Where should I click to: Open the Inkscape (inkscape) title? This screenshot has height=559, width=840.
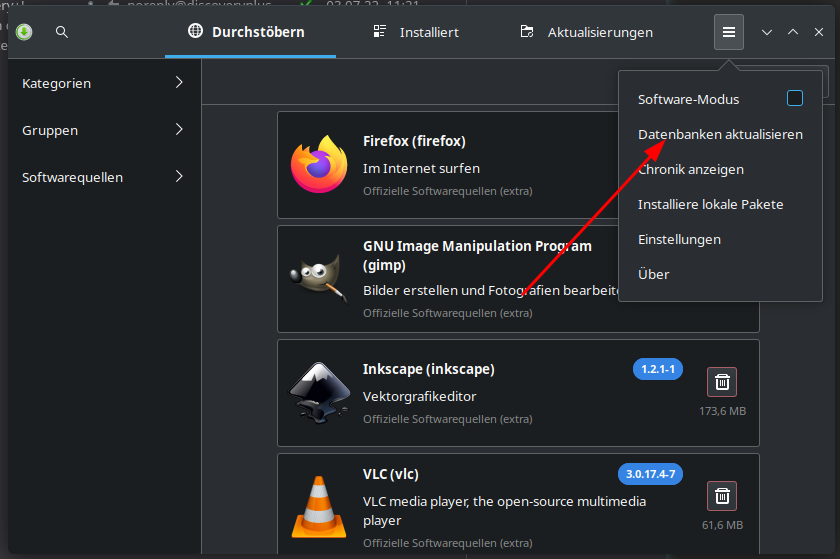[x=429, y=369]
